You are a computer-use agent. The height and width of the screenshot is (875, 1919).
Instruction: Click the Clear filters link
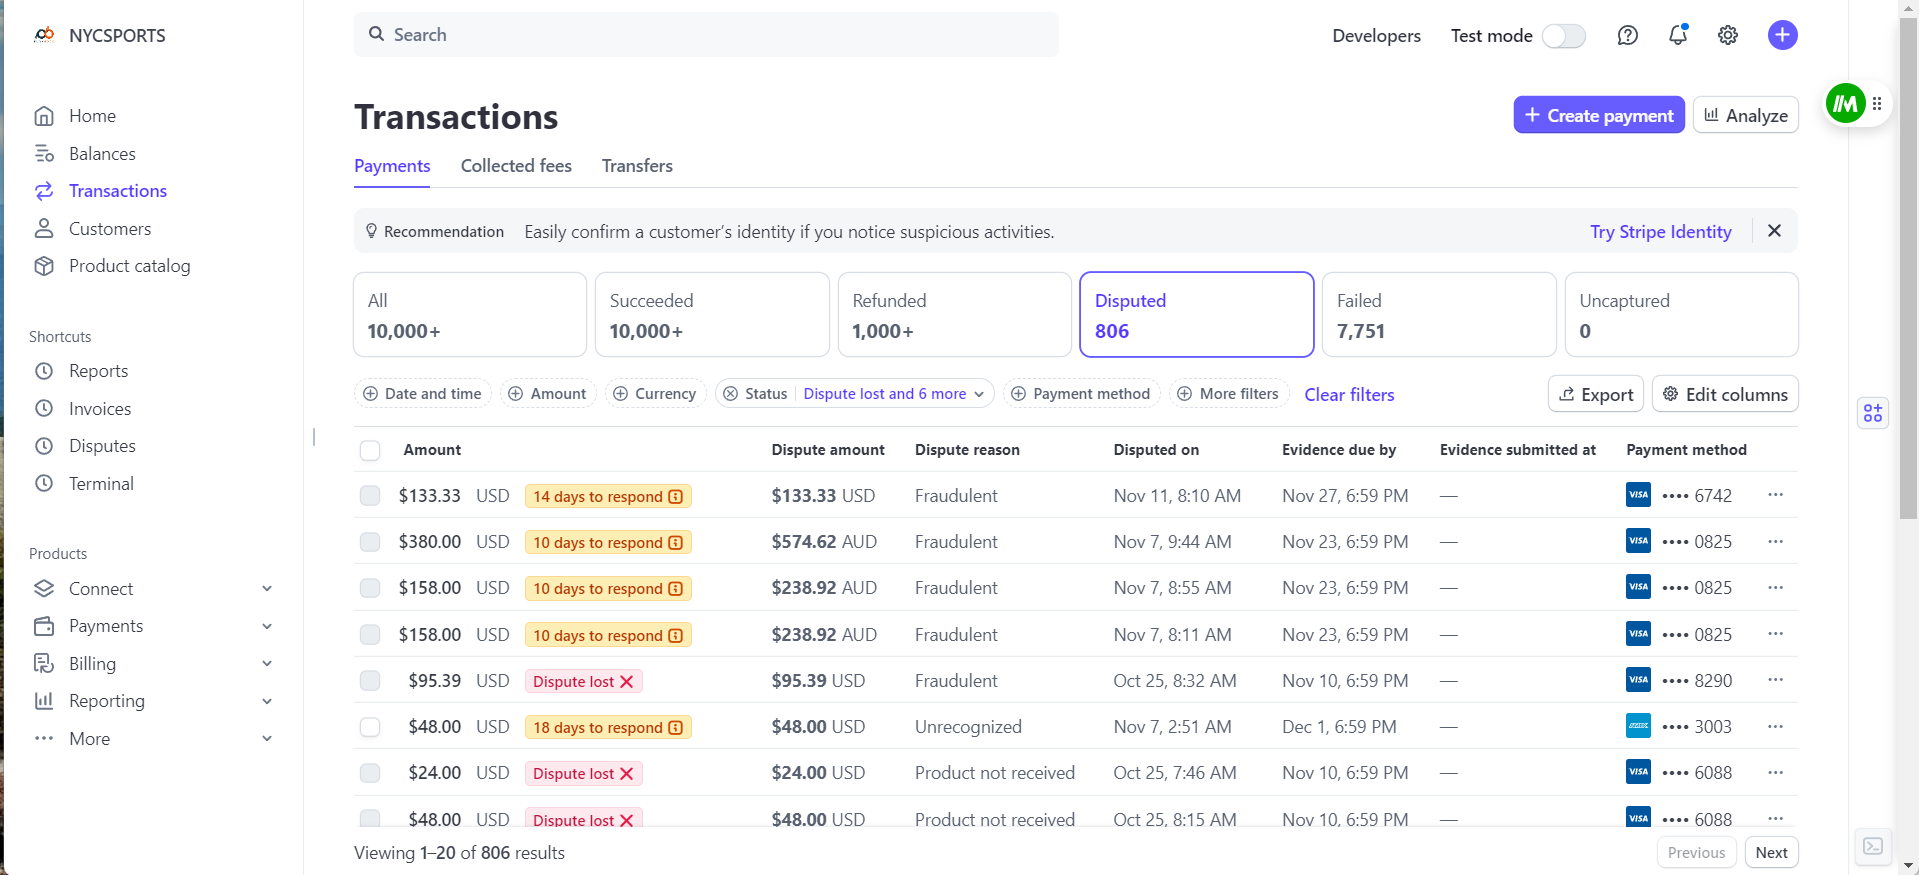click(1349, 395)
